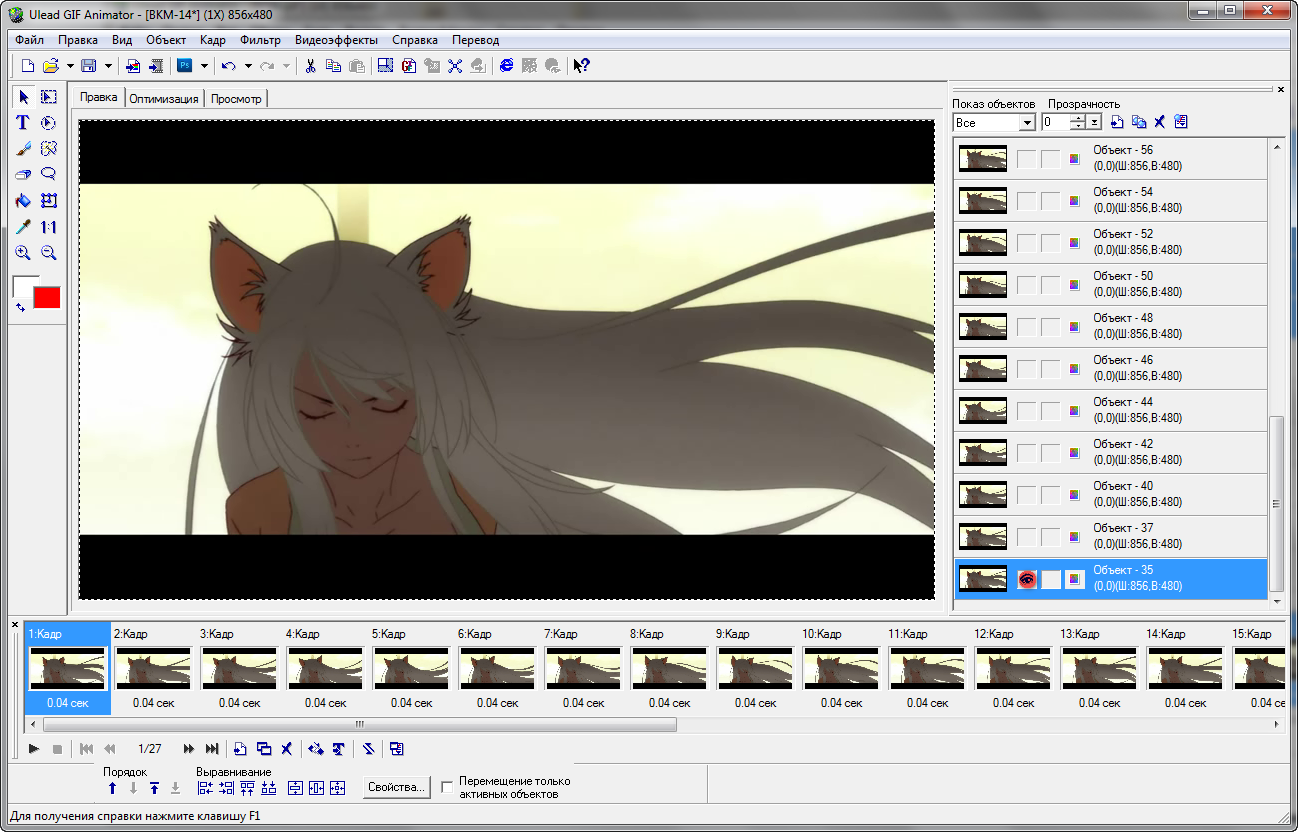Open the Кадр menu
1298x832 pixels.
213,40
